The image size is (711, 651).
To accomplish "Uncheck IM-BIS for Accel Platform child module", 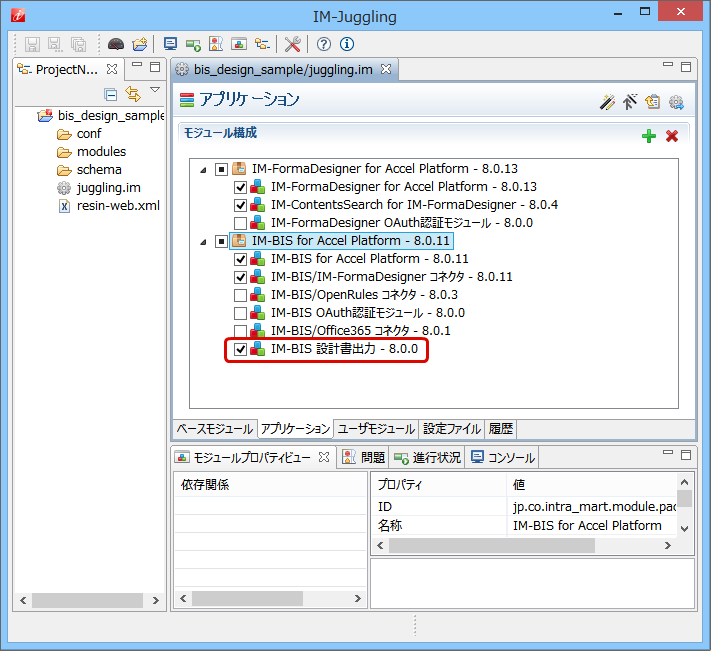I will (x=240, y=259).
